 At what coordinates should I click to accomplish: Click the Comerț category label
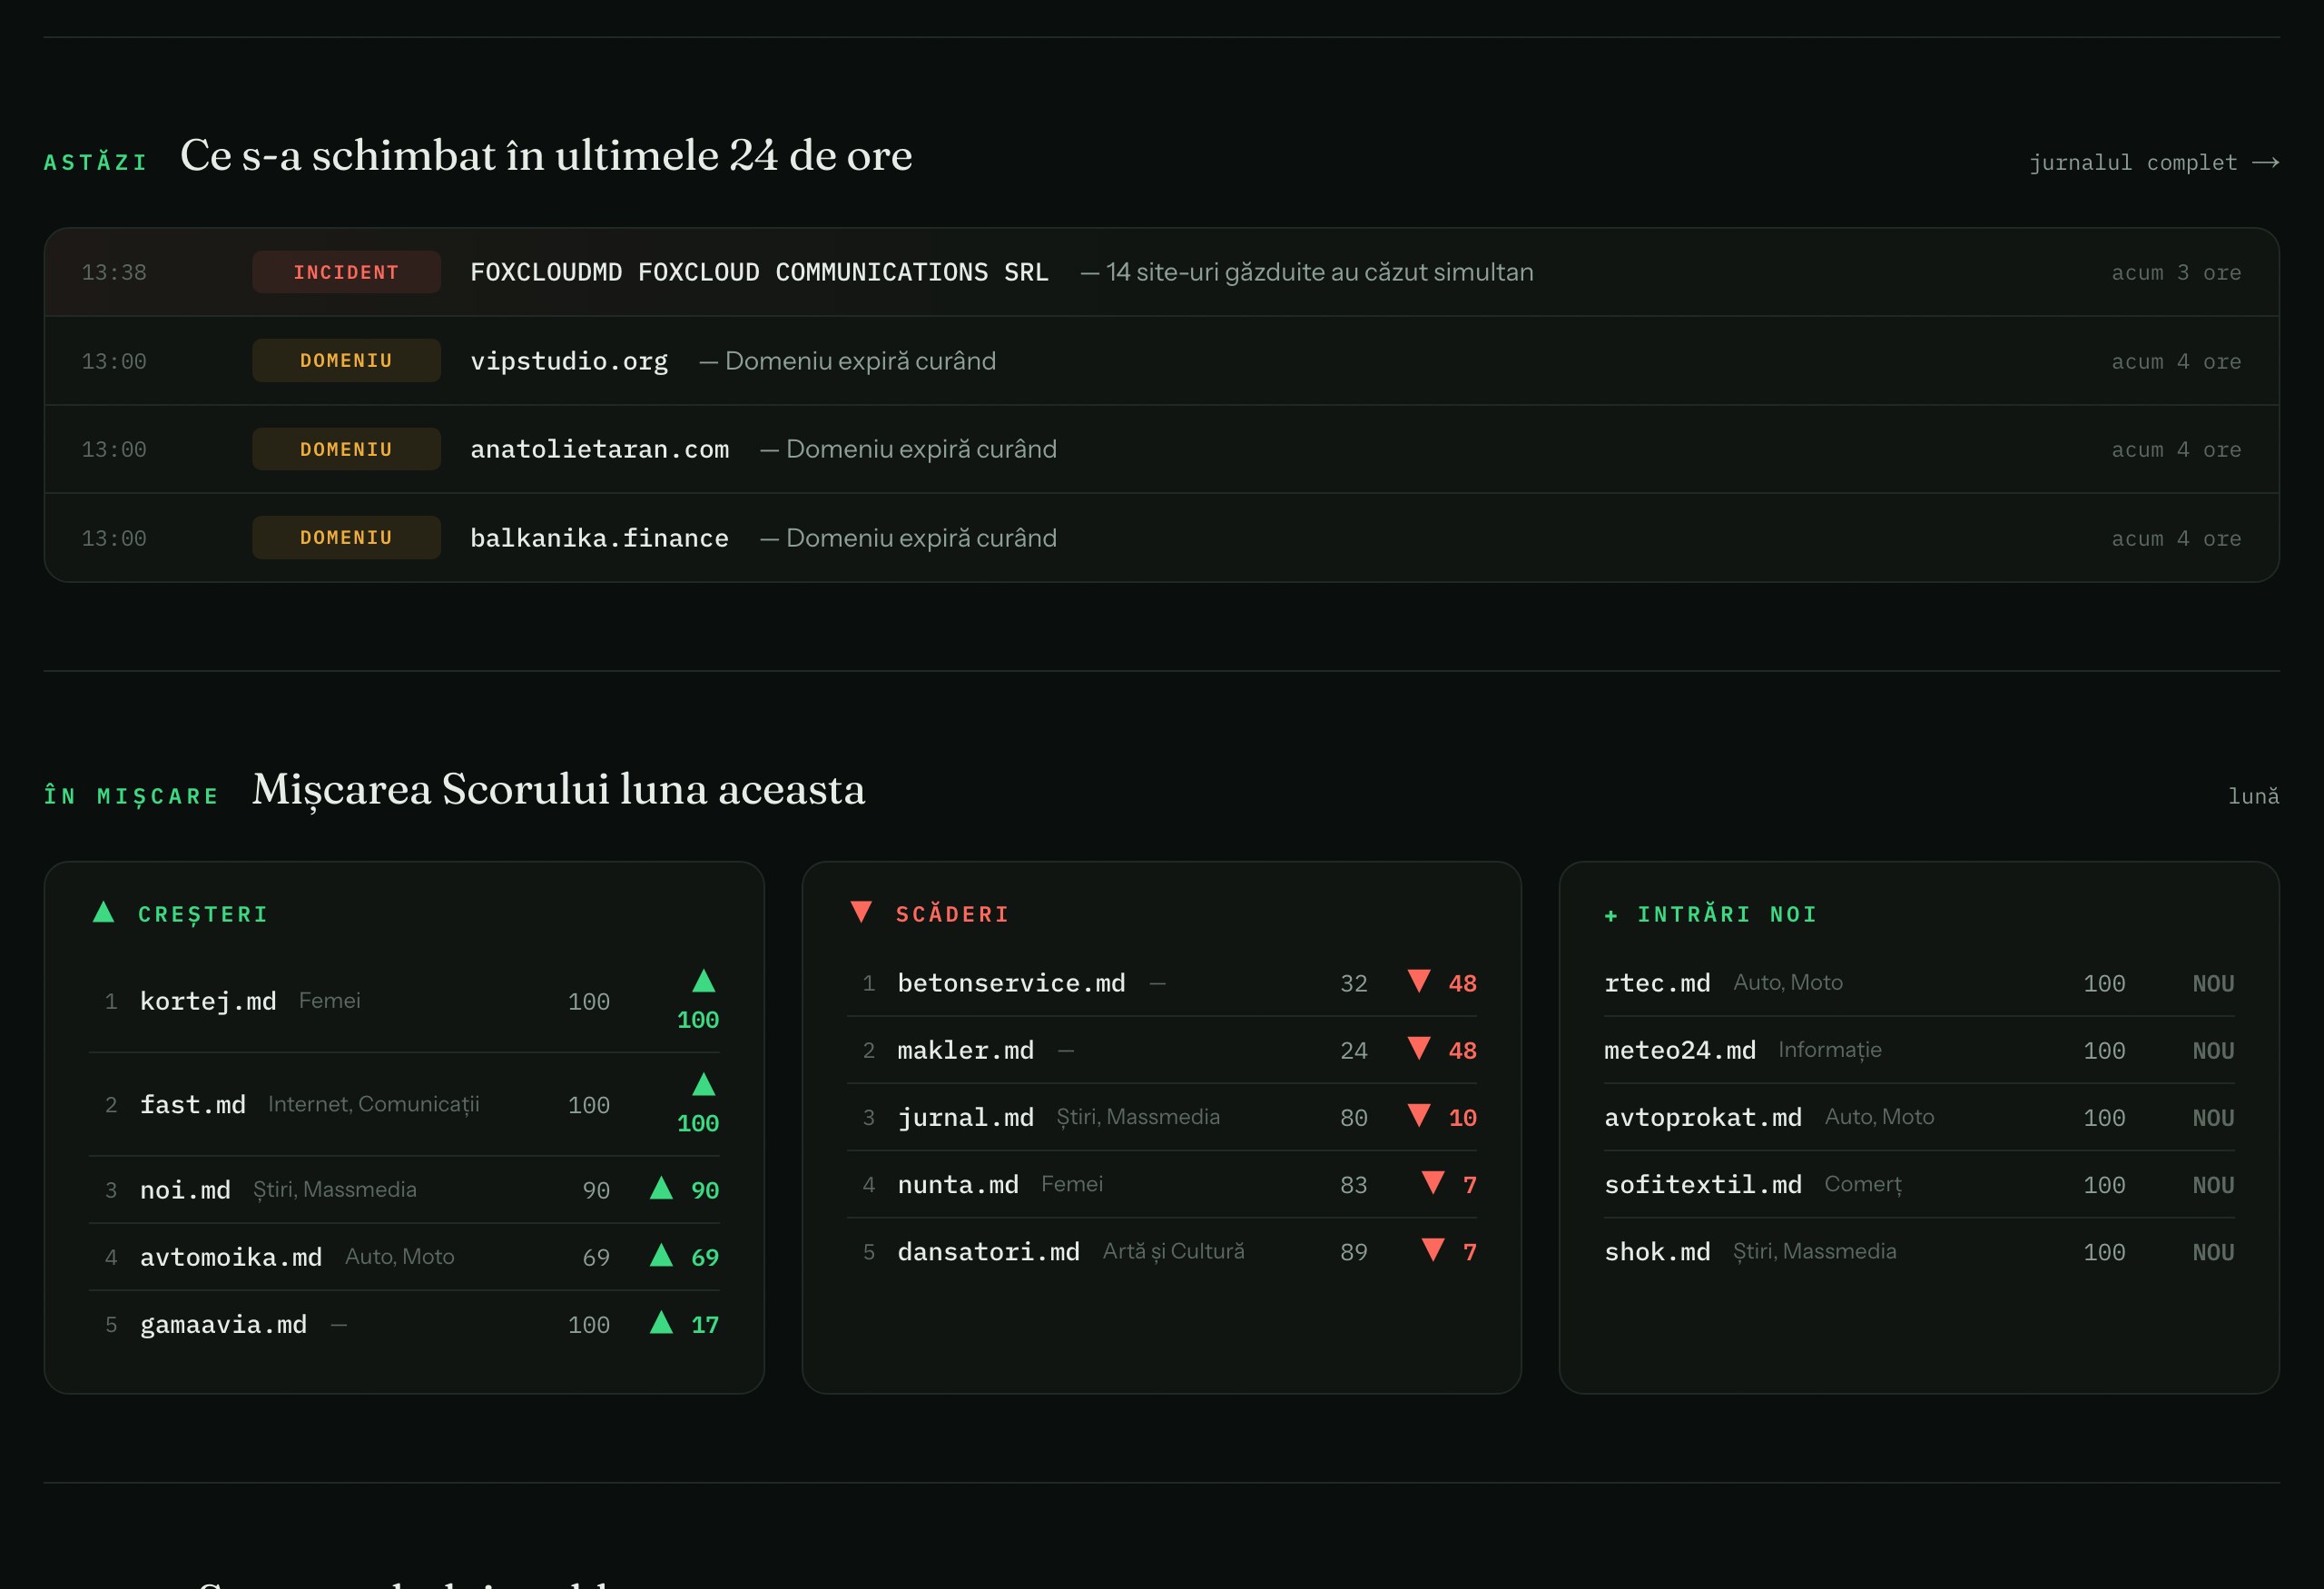[1863, 1184]
